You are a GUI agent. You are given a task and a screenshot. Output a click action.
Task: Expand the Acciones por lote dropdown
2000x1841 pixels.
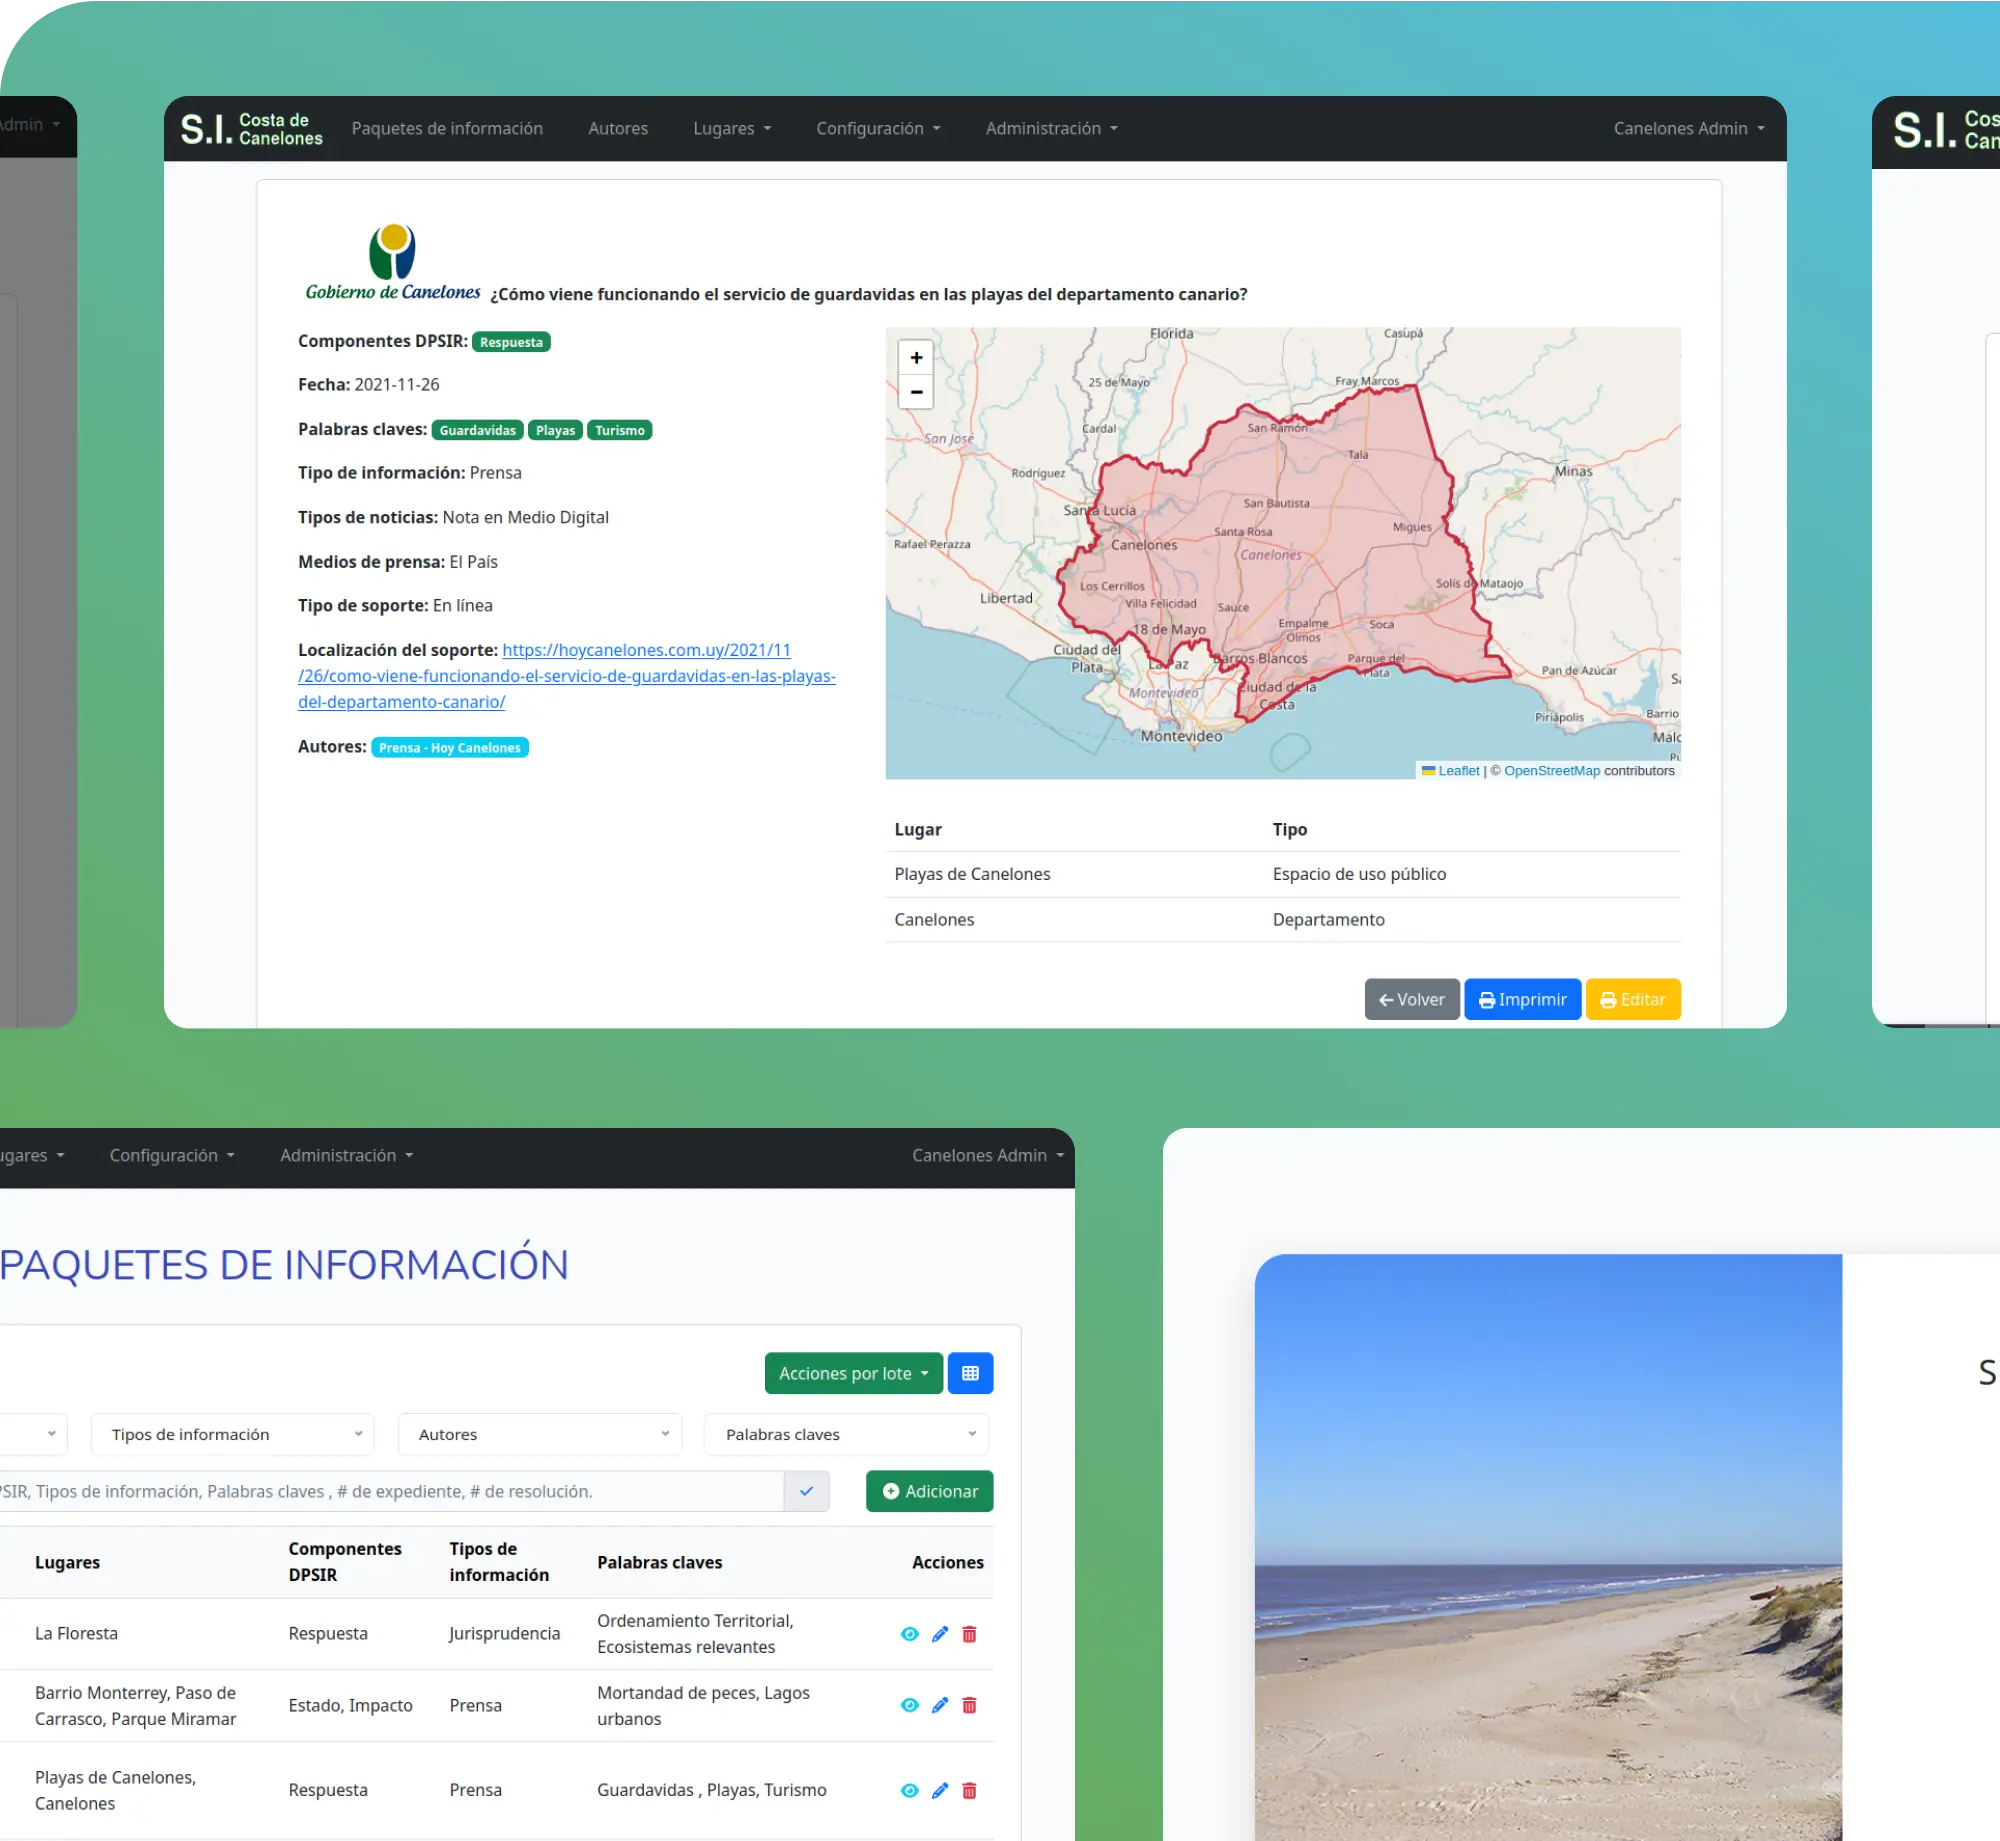[852, 1373]
